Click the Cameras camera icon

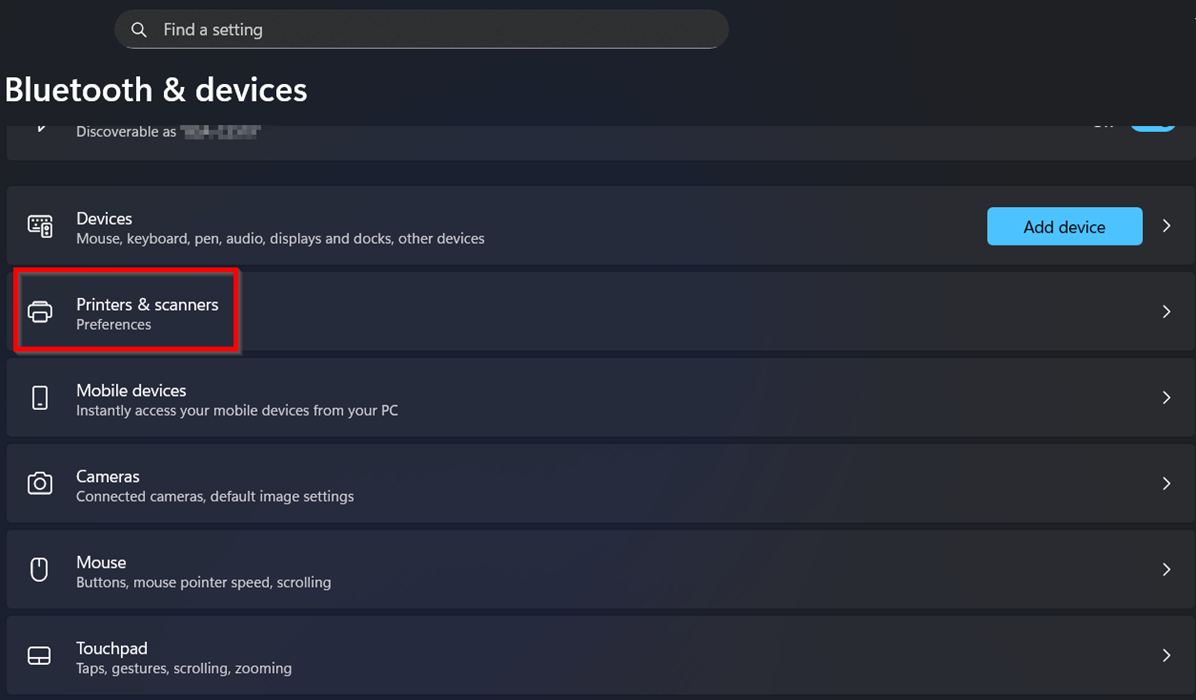pyautogui.click(x=40, y=484)
